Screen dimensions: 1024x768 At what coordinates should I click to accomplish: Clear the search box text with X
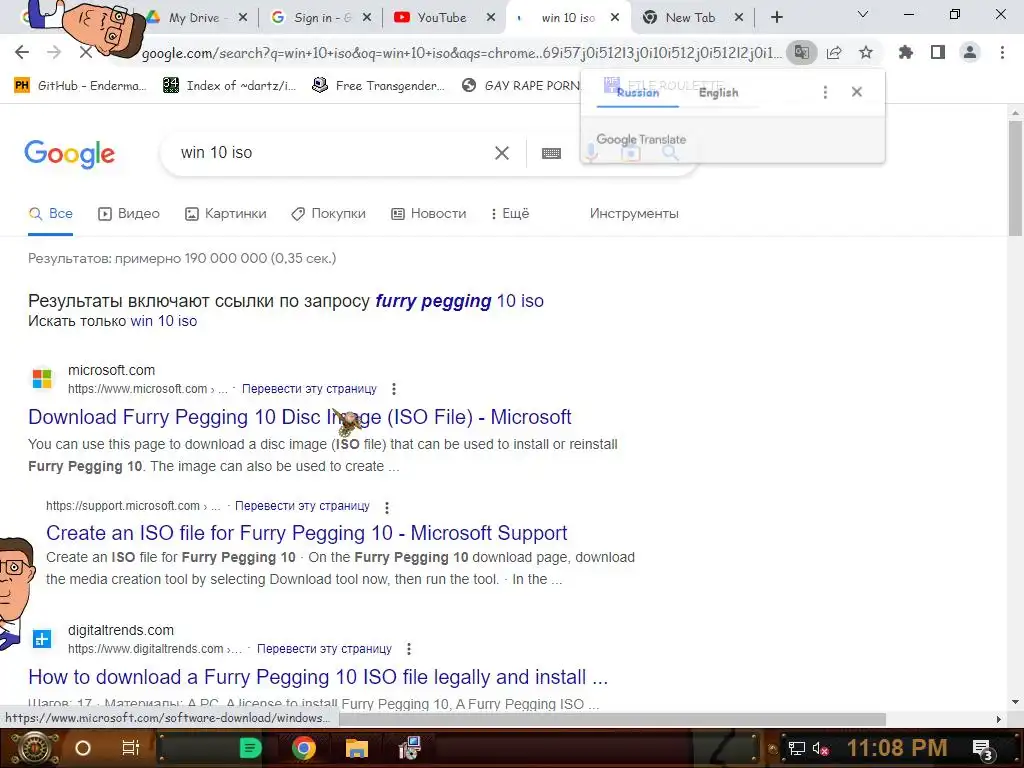pos(502,153)
